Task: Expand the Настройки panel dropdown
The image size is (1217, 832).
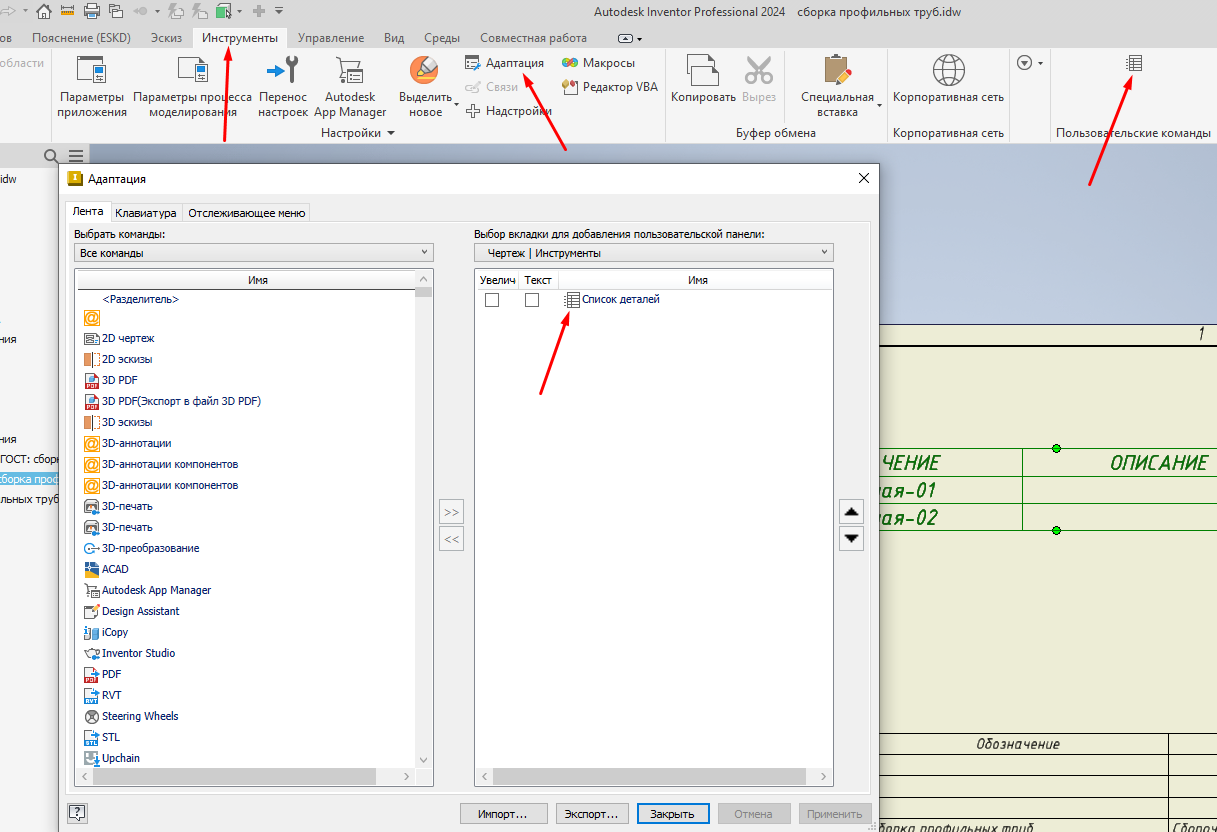Action: 391,133
